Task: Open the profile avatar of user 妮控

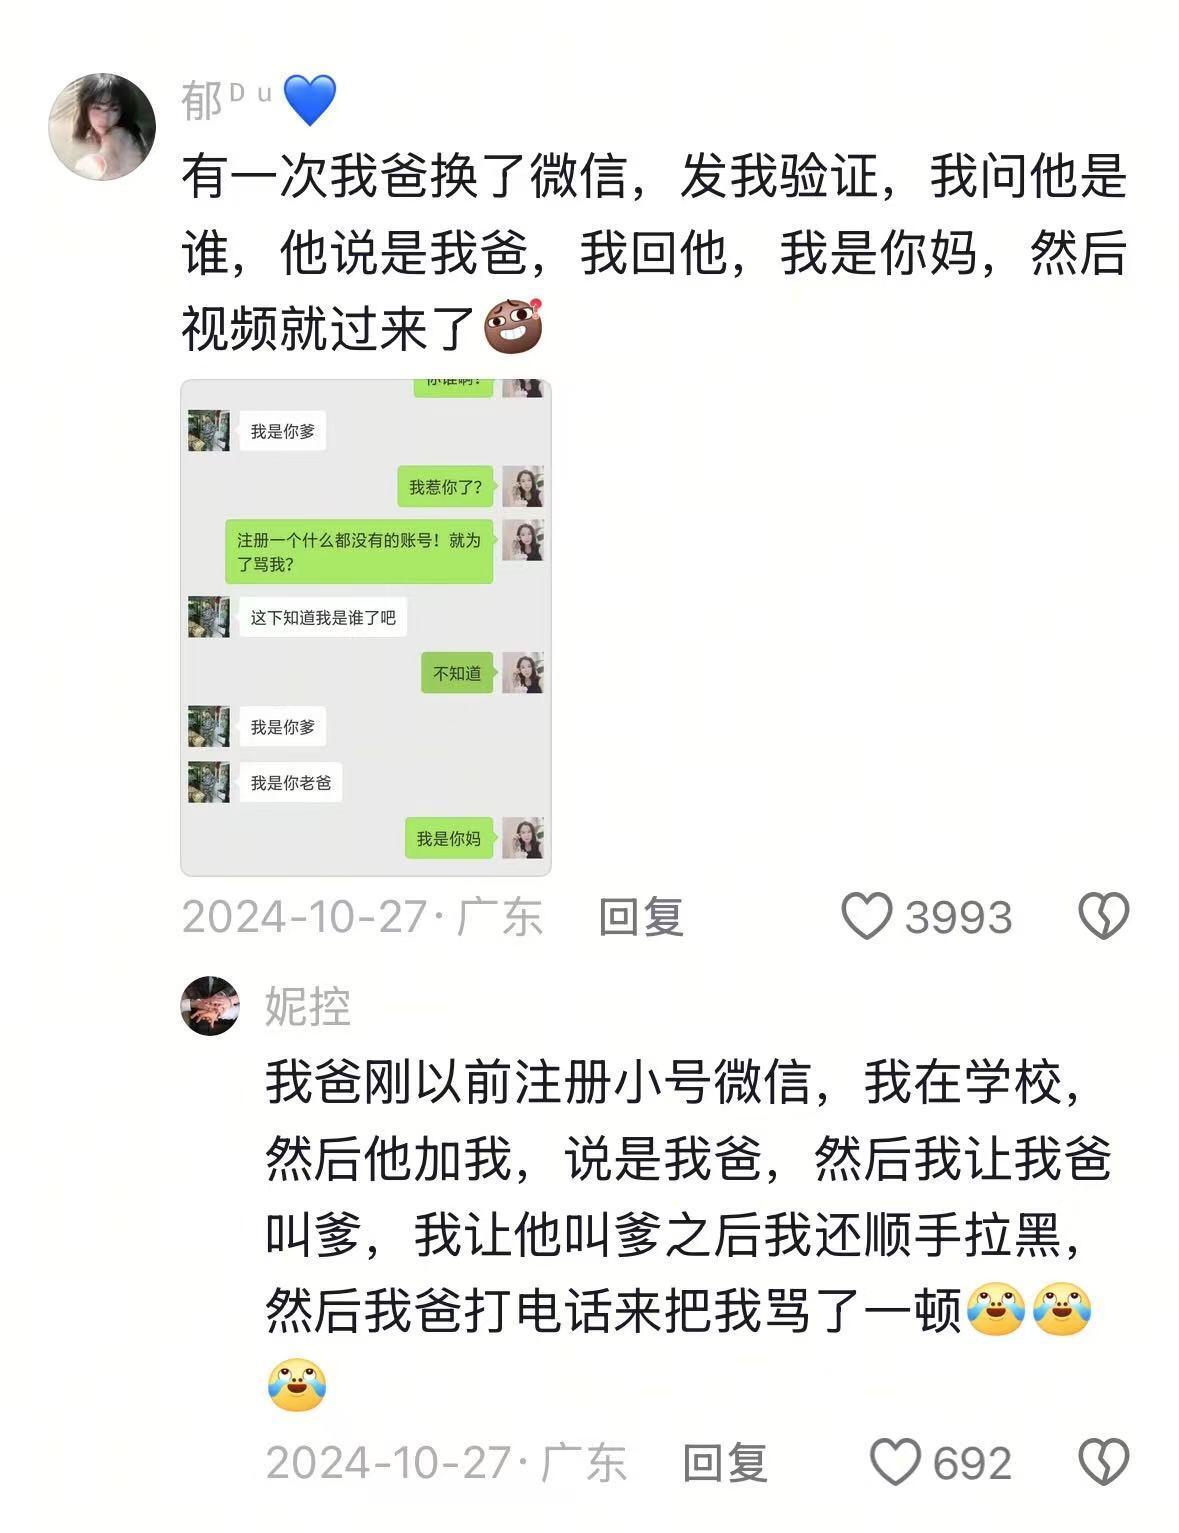Action: (x=210, y=1005)
